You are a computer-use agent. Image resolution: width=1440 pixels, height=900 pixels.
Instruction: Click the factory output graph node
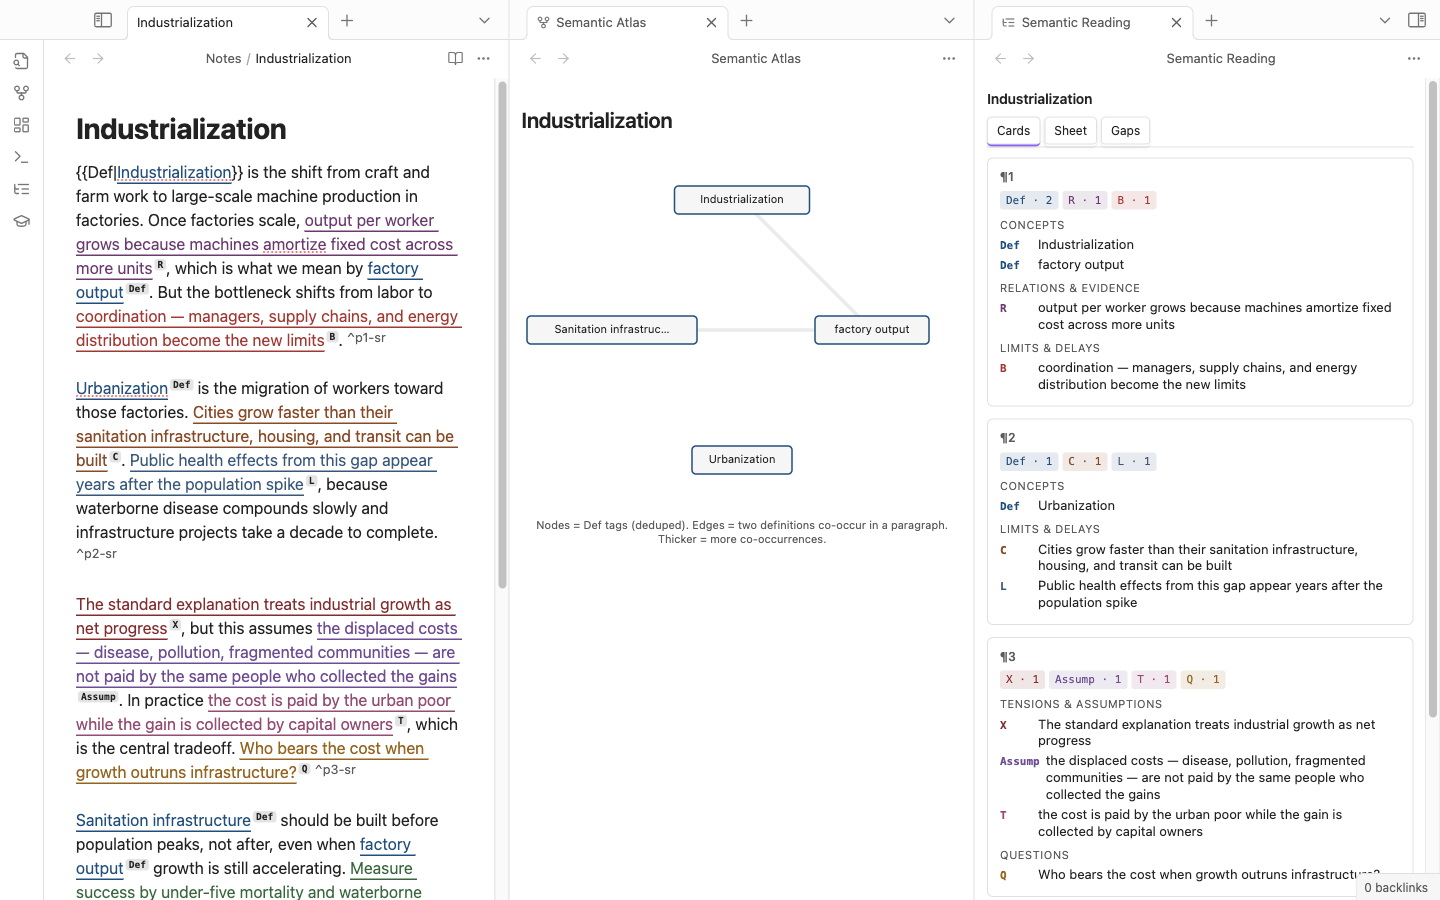point(872,330)
